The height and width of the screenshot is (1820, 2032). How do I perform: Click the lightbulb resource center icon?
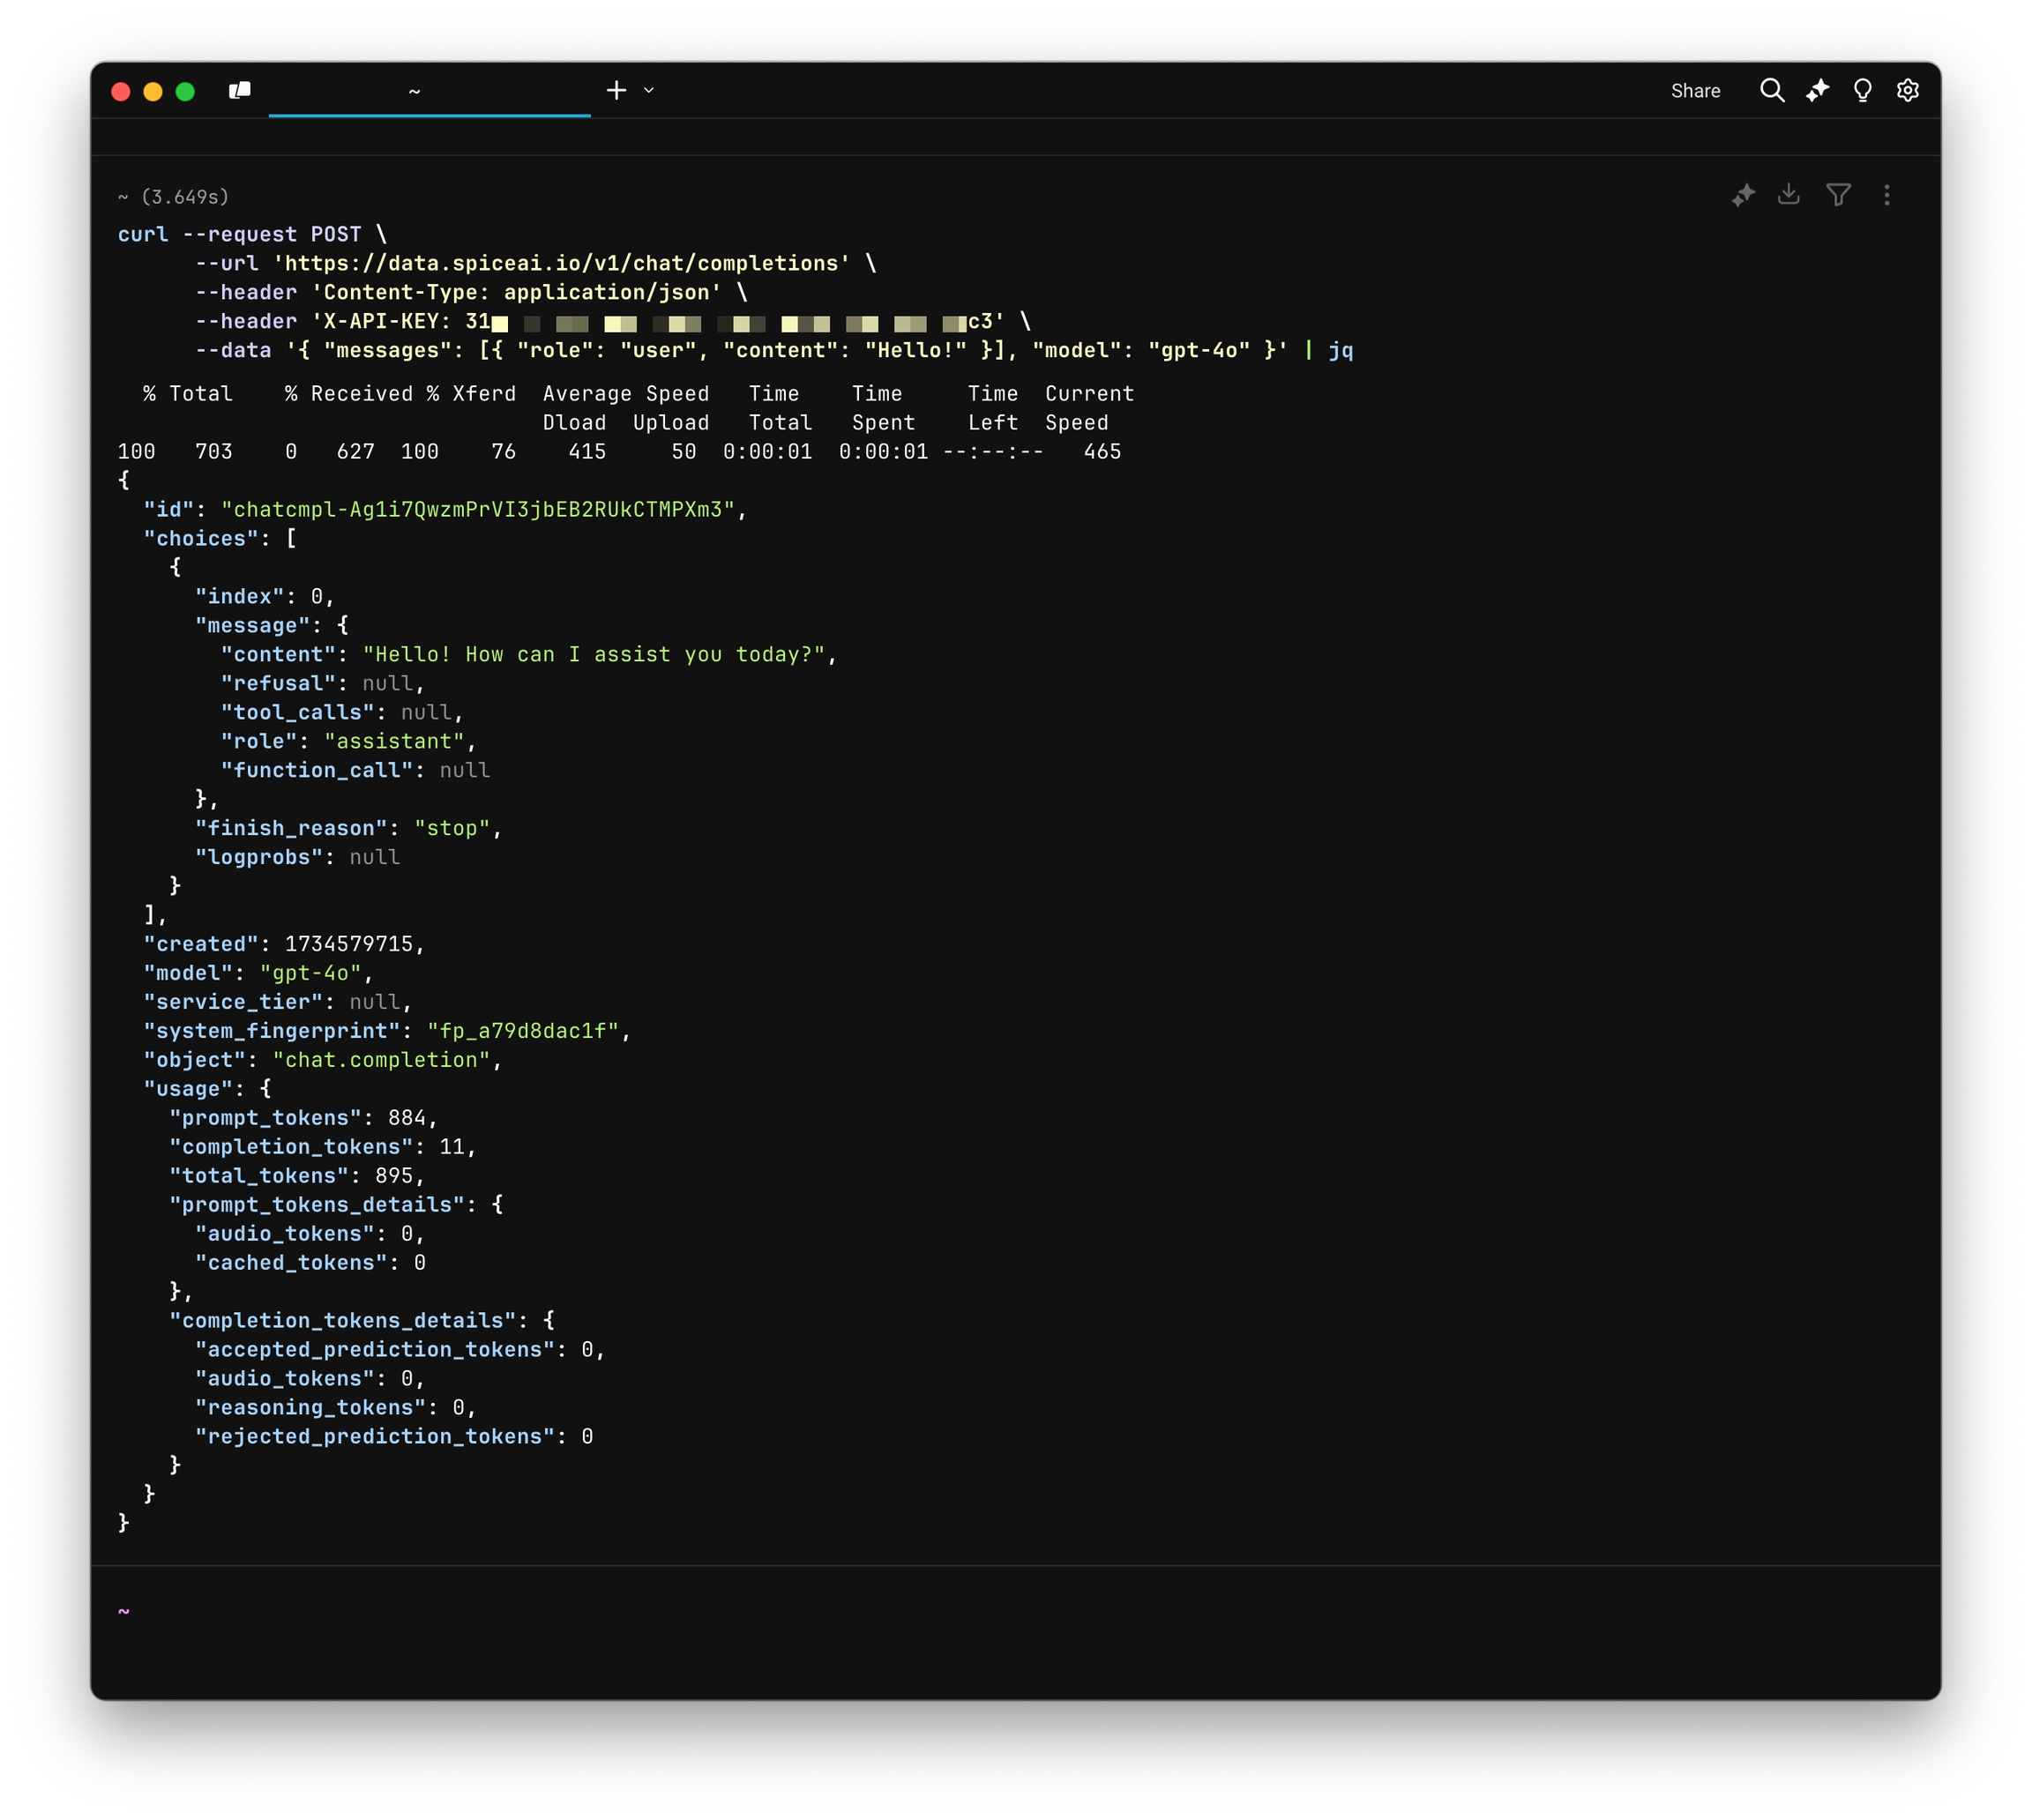pos(1862,91)
